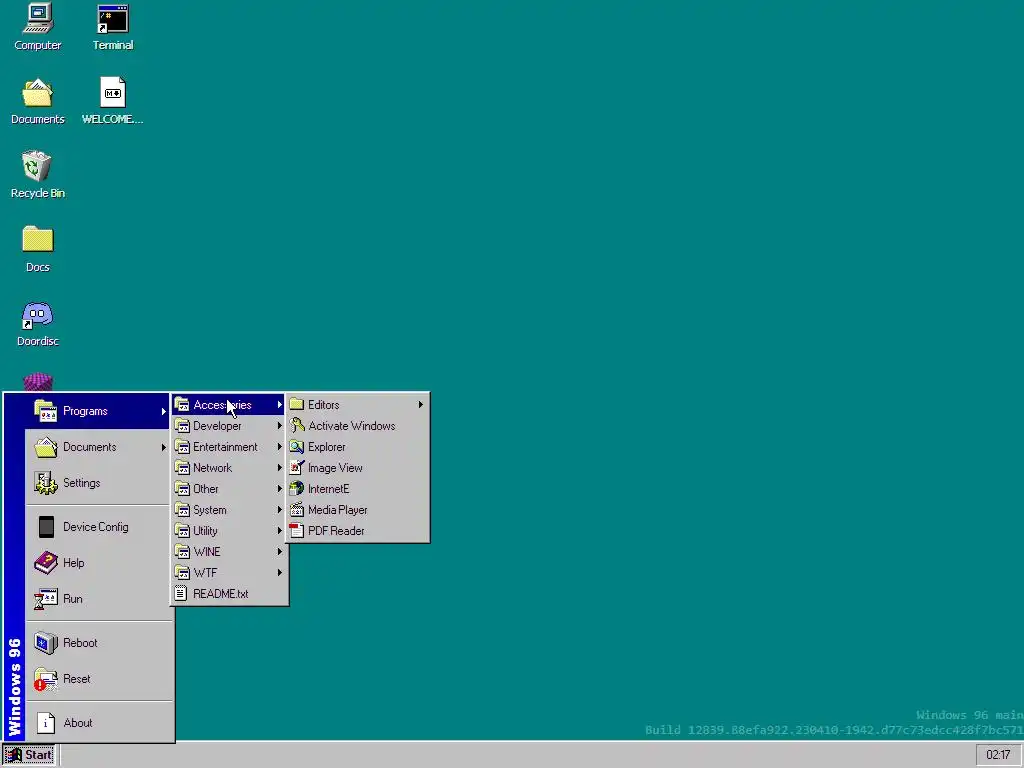This screenshot has width=1024, height=768.
Task: Expand the WINE submenu arrow
Action: pyautogui.click(x=280, y=552)
